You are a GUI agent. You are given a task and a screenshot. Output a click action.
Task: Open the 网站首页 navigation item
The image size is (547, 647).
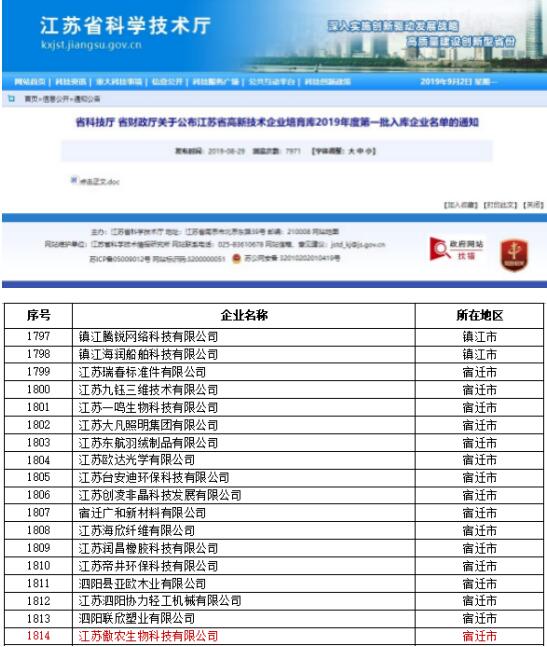point(29,82)
